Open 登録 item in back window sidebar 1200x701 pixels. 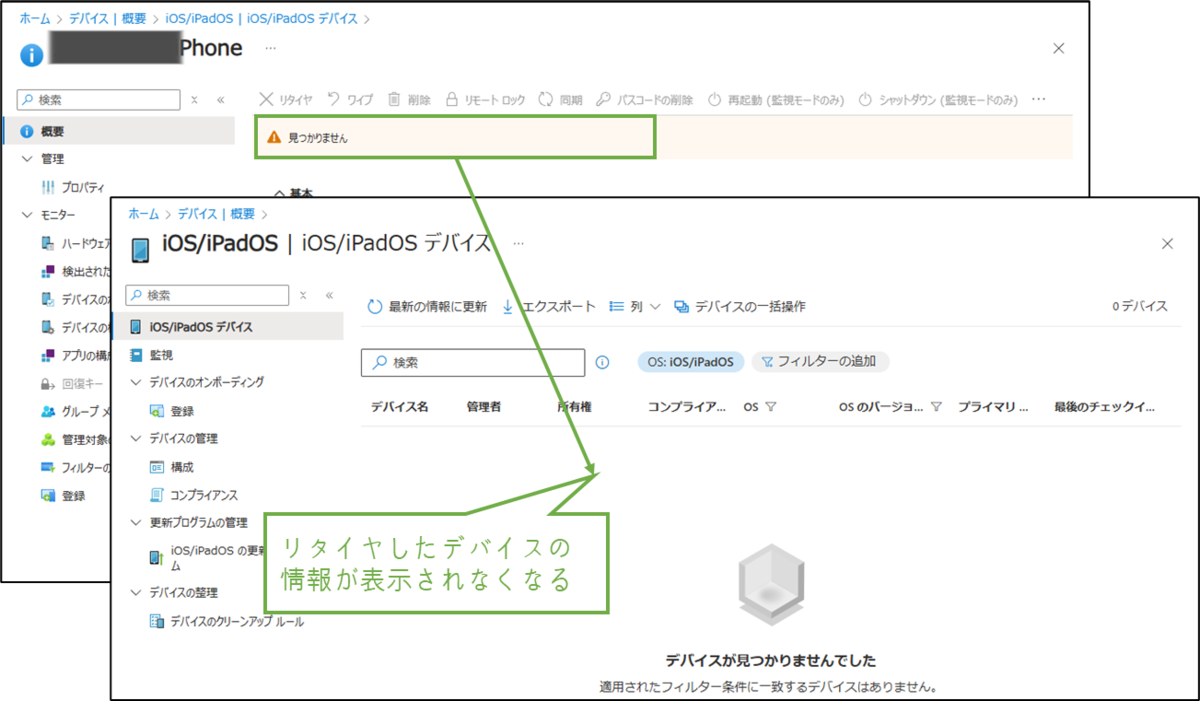[63, 495]
